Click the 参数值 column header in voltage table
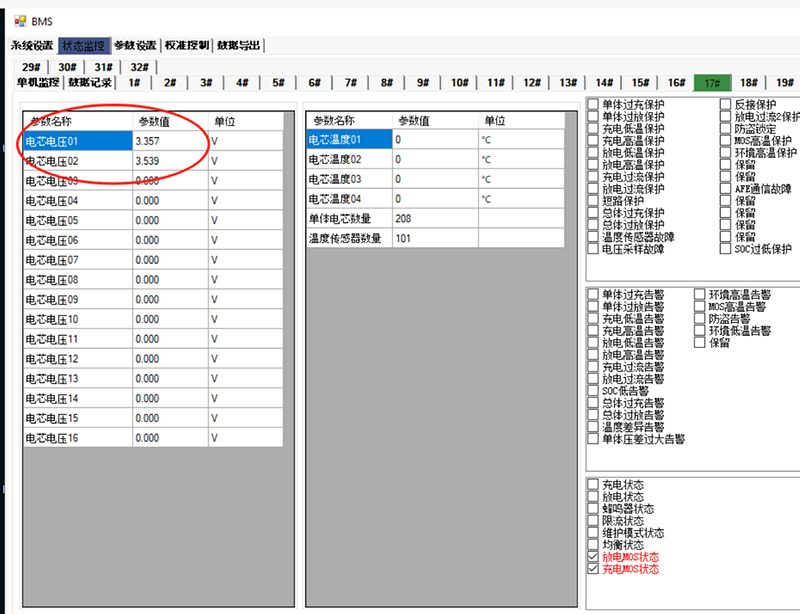This screenshot has width=800, height=614. click(169, 121)
